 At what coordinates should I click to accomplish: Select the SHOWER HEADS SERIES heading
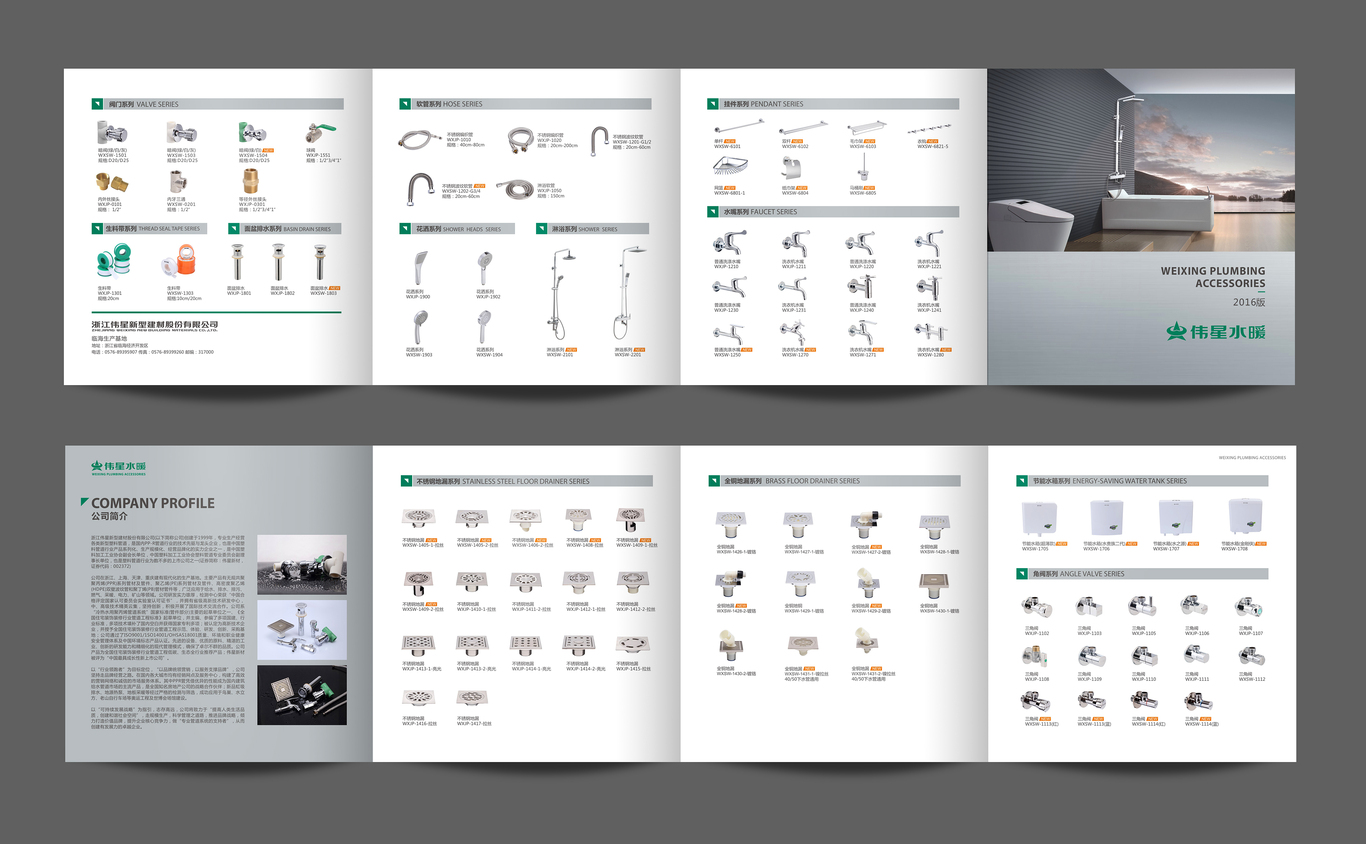point(472,229)
